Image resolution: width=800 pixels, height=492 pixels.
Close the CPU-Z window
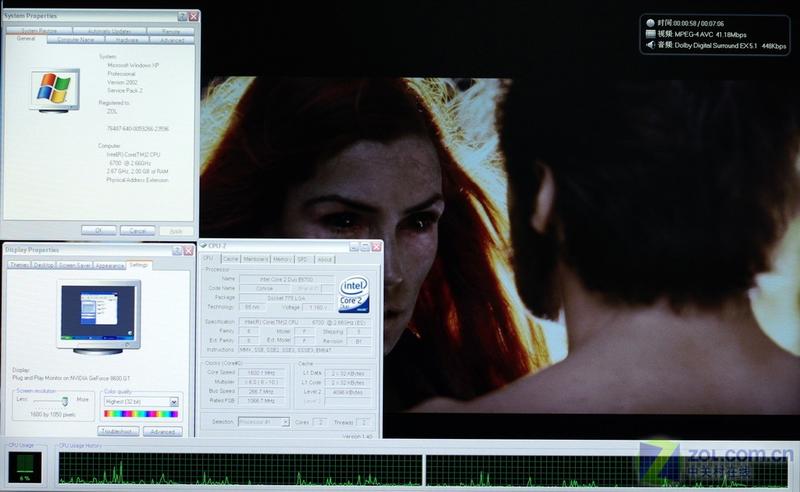377,247
